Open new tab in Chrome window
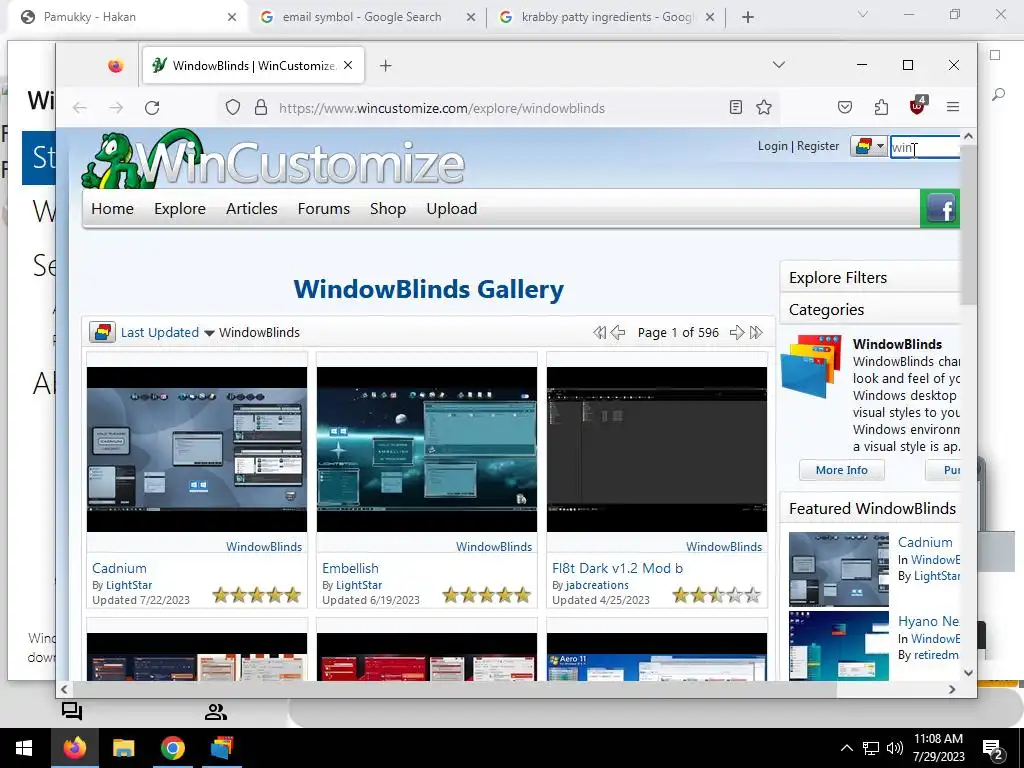This screenshot has width=1024, height=768. [748, 17]
